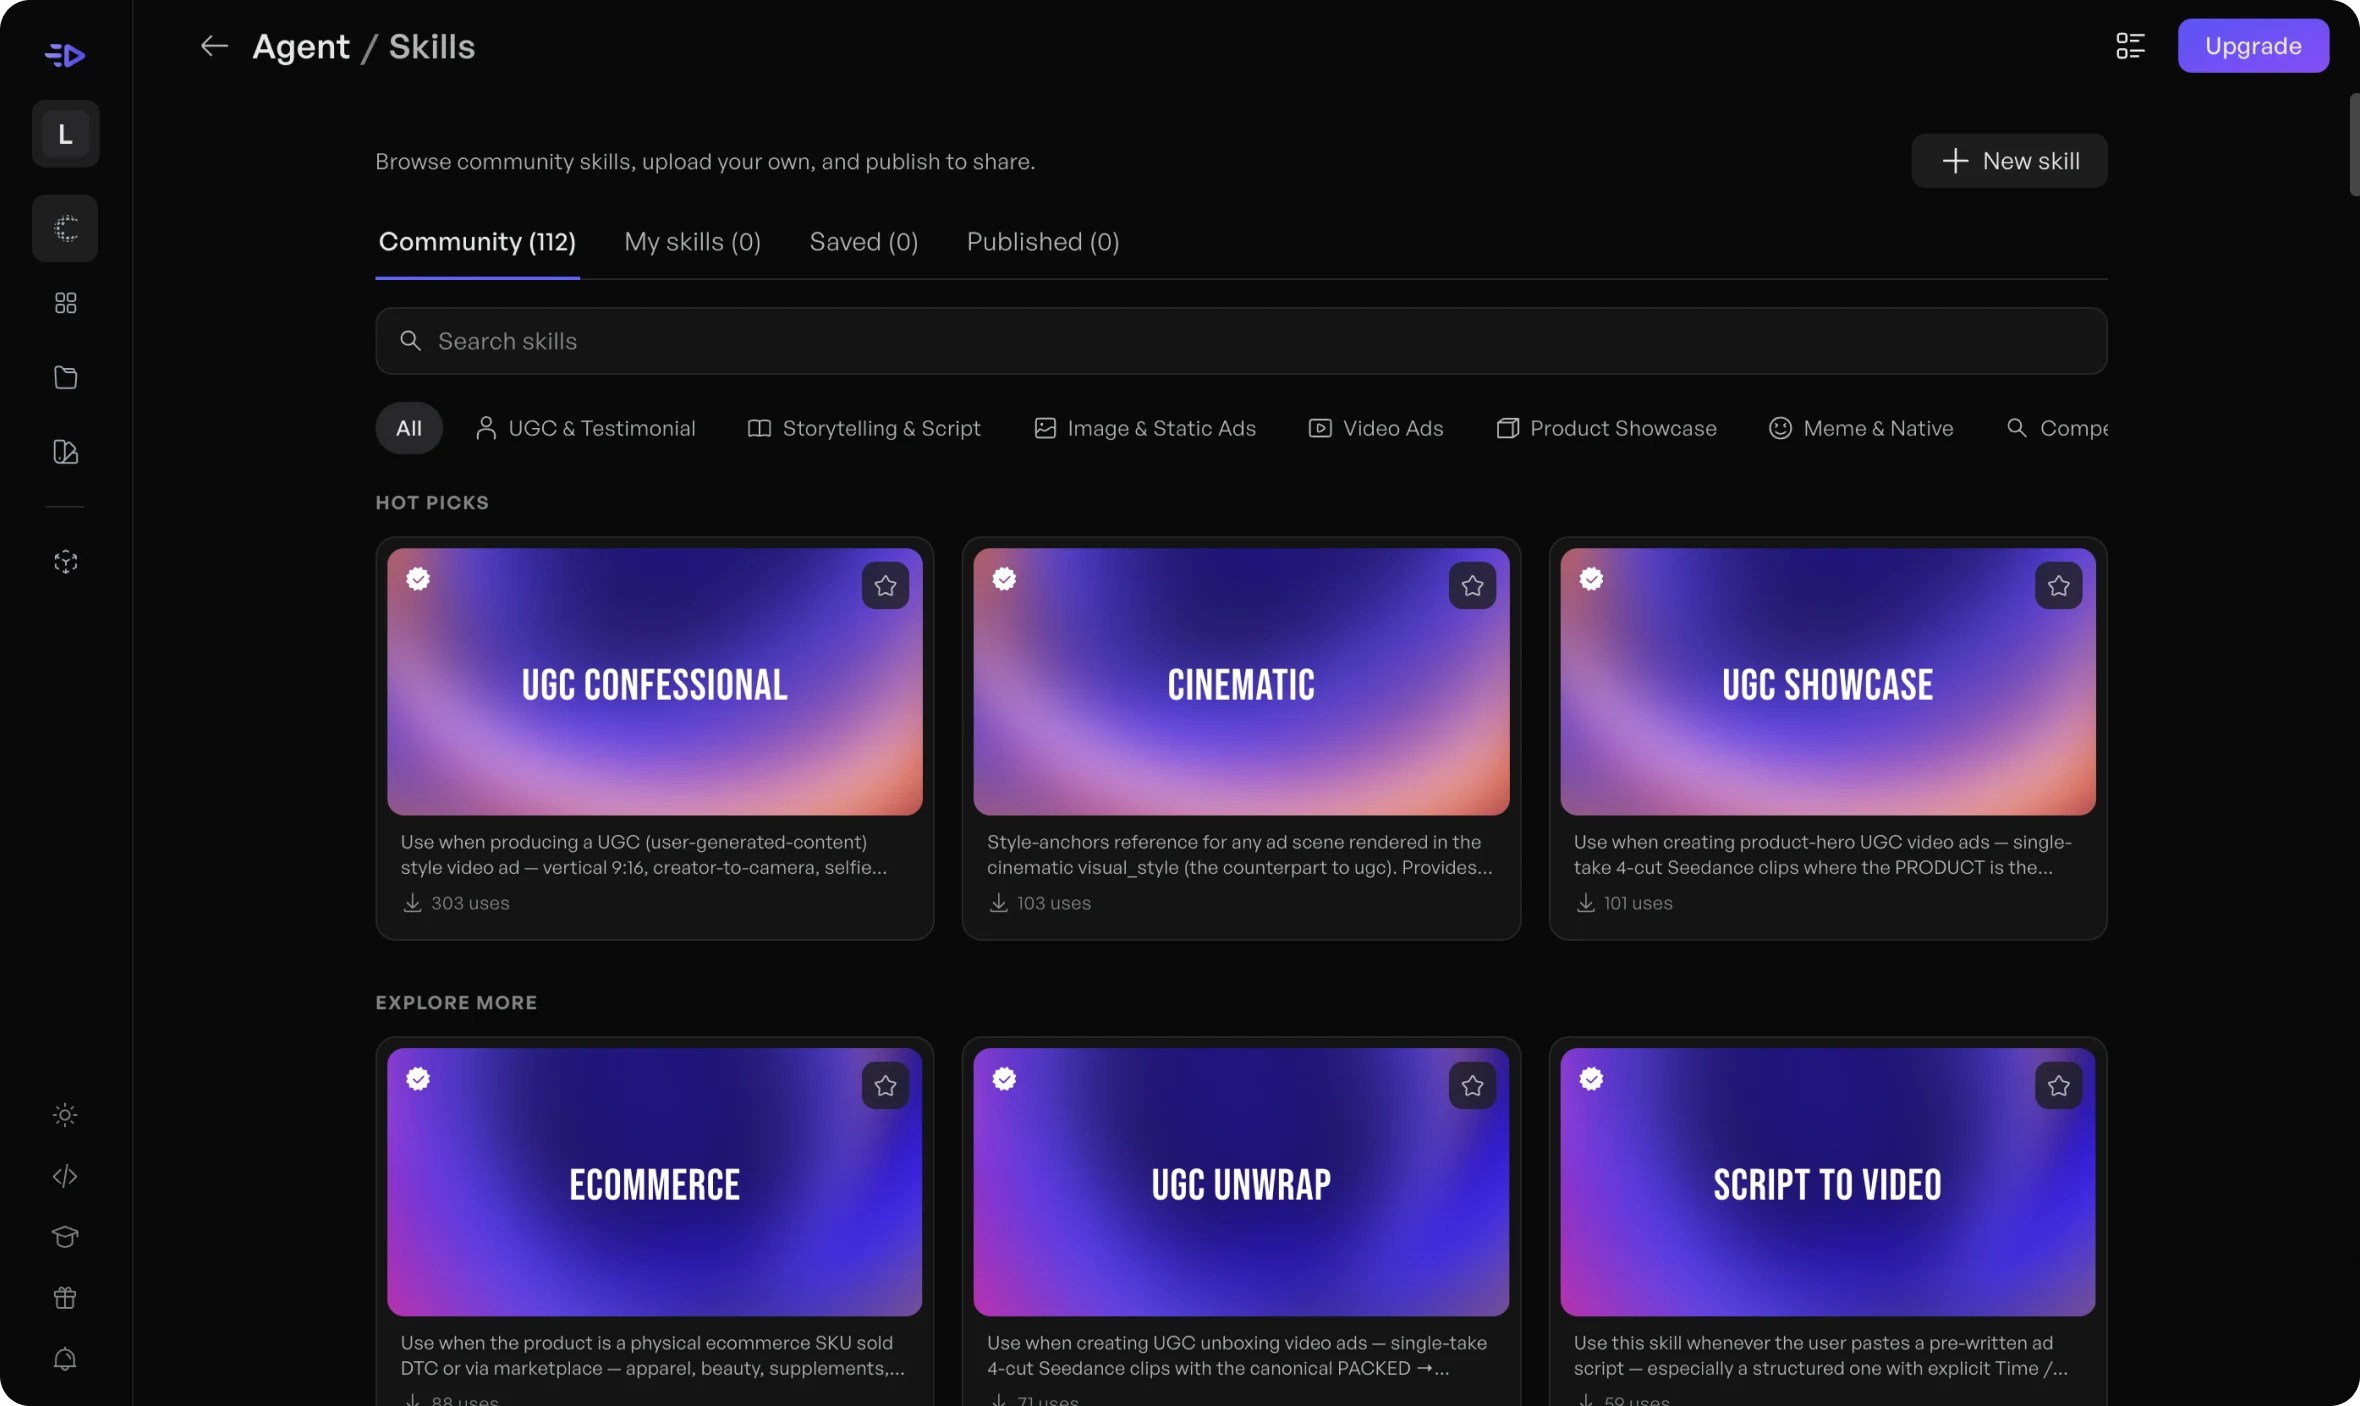Switch to Published (0) tab
The image size is (2360, 1406).
tap(1042, 242)
